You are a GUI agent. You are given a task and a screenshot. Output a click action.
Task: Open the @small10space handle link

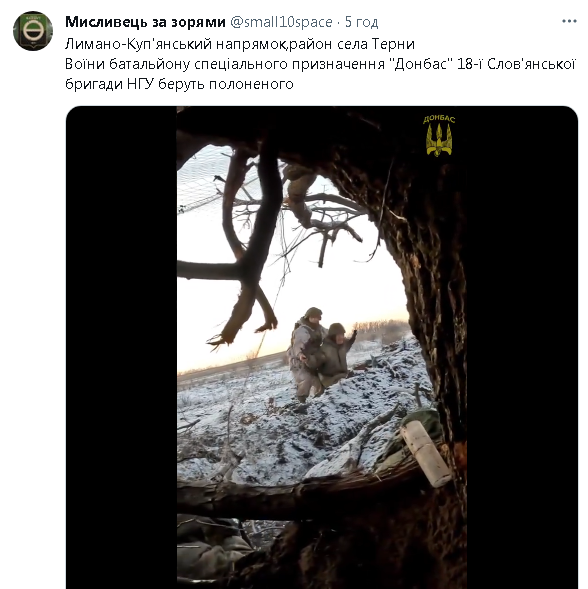[281, 22]
